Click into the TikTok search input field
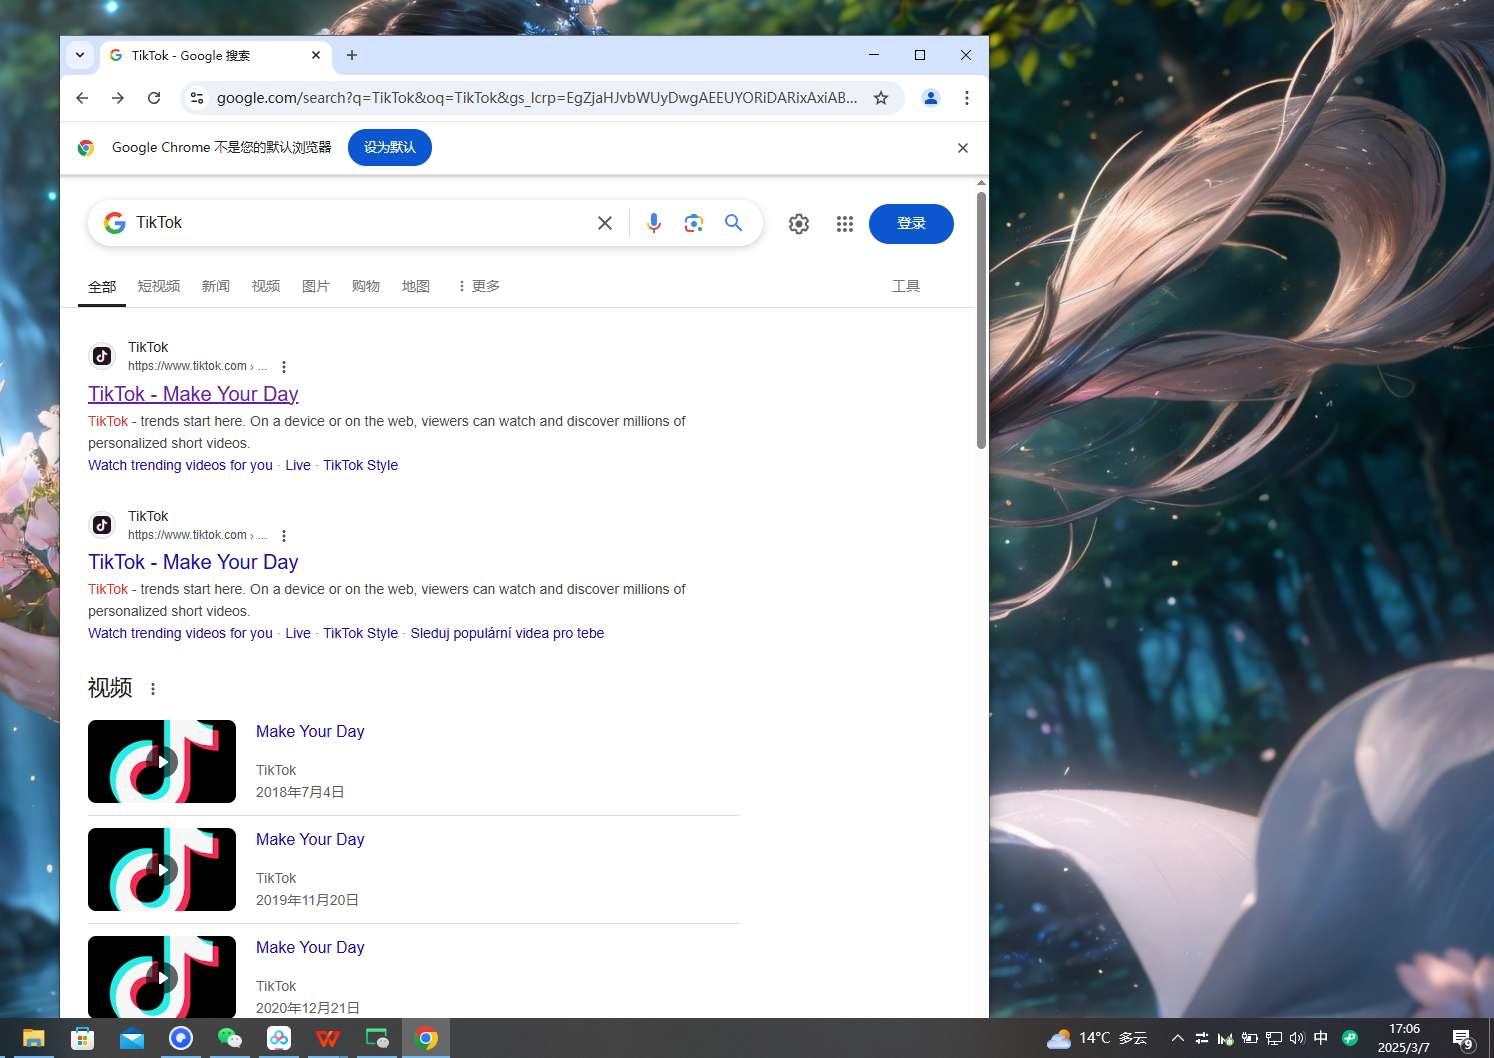Image resolution: width=1494 pixels, height=1058 pixels. pyautogui.click(x=360, y=223)
